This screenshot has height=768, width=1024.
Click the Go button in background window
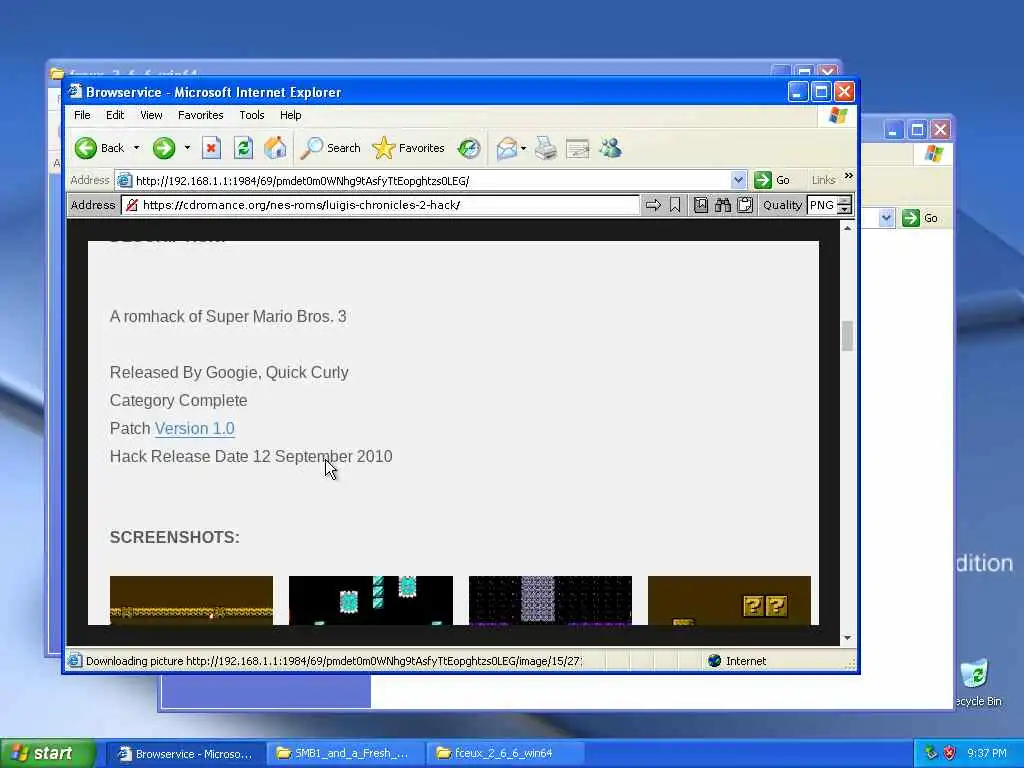pyautogui.click(x=920, y=218)
